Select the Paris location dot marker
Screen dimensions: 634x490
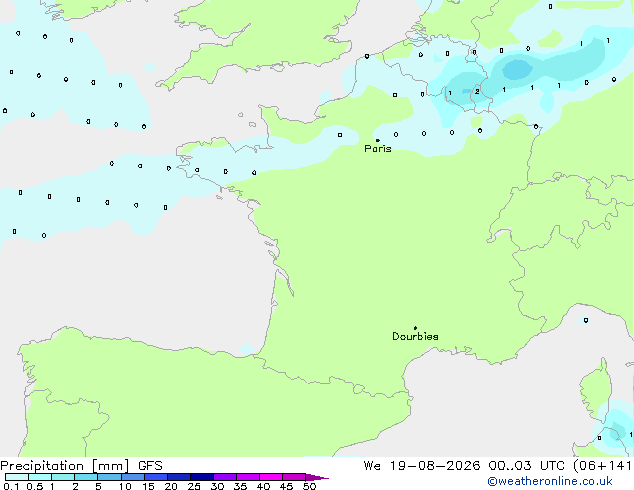[378, 140]
